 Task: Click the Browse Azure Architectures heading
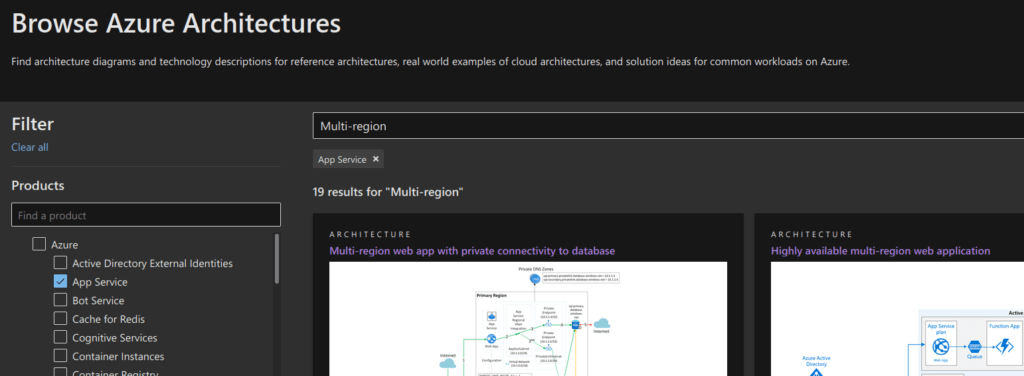176,24
